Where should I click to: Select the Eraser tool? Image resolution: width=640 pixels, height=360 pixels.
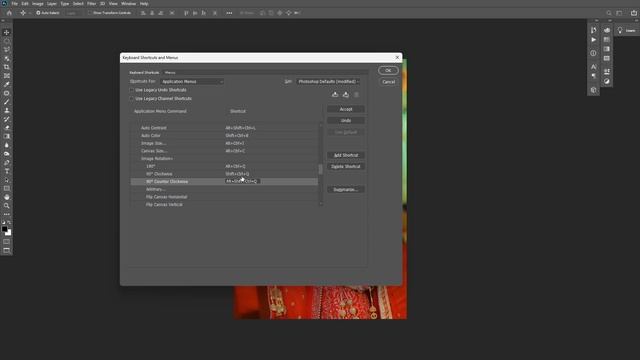[x=7, y=128]
